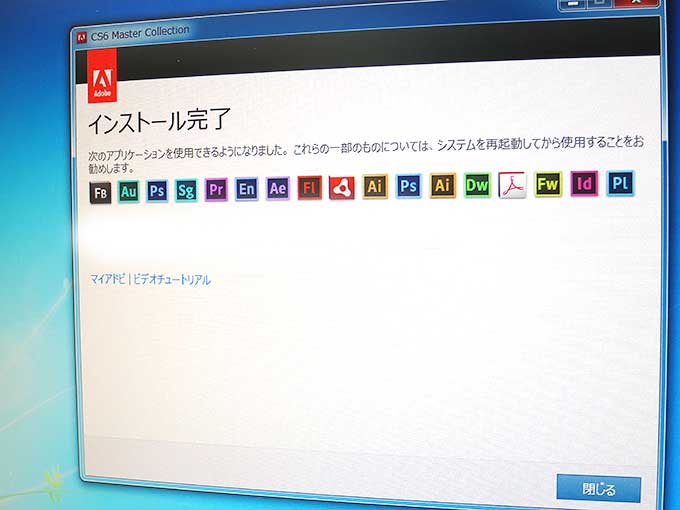This screenshot has height=510, width=680.
Task: Click the red Adobe logo in header
Action: 102,76
